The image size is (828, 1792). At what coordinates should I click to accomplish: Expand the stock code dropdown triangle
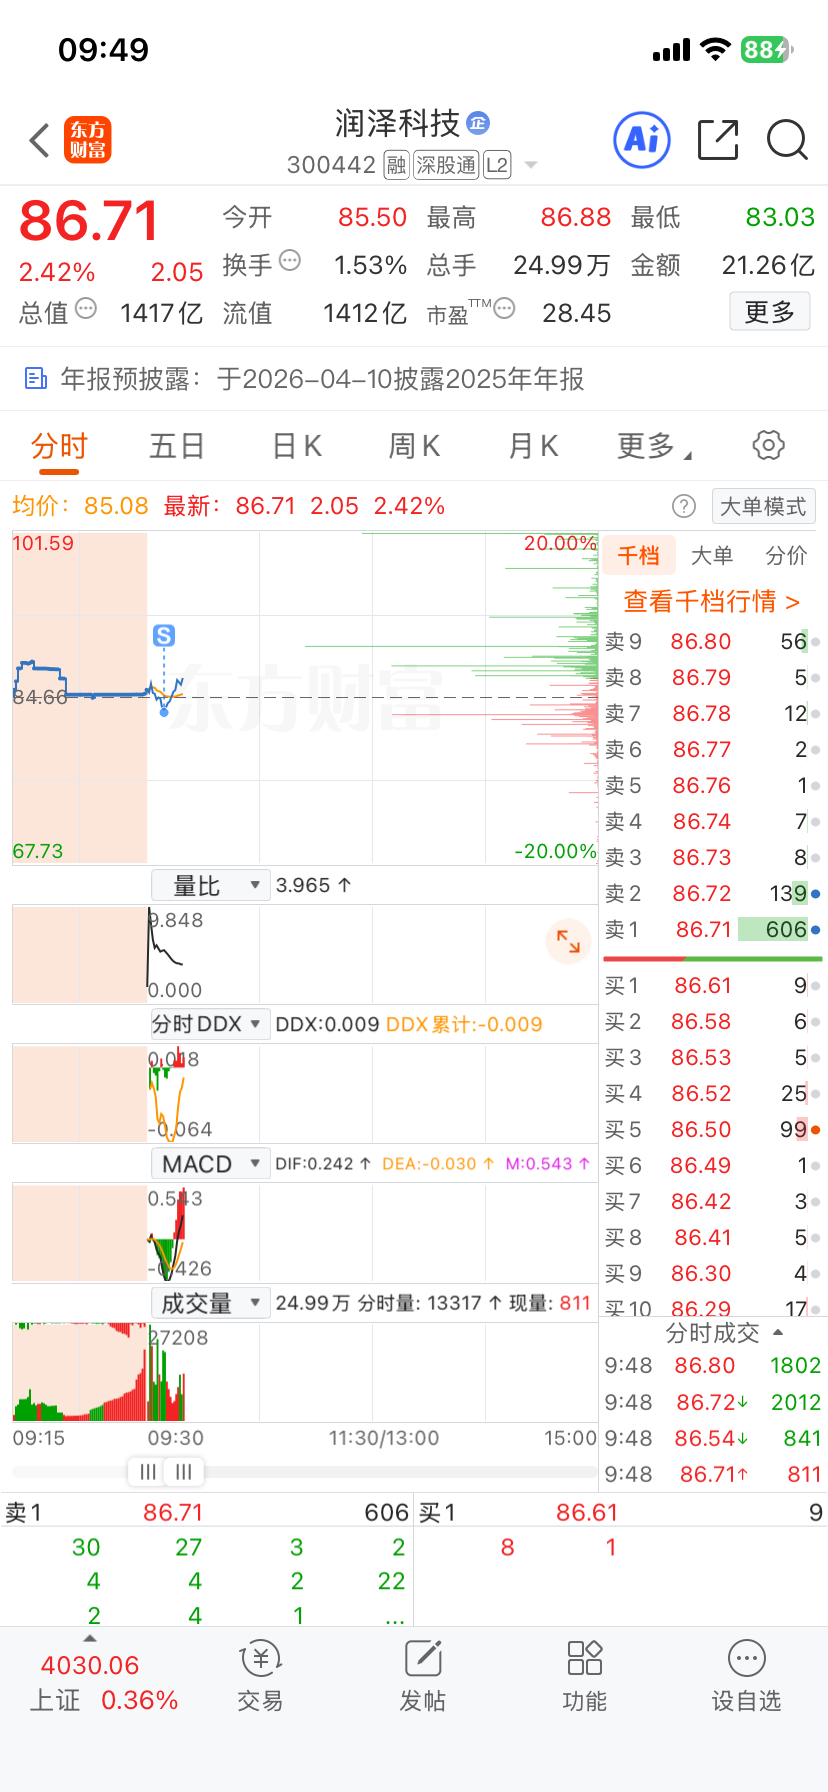[531, 165]
